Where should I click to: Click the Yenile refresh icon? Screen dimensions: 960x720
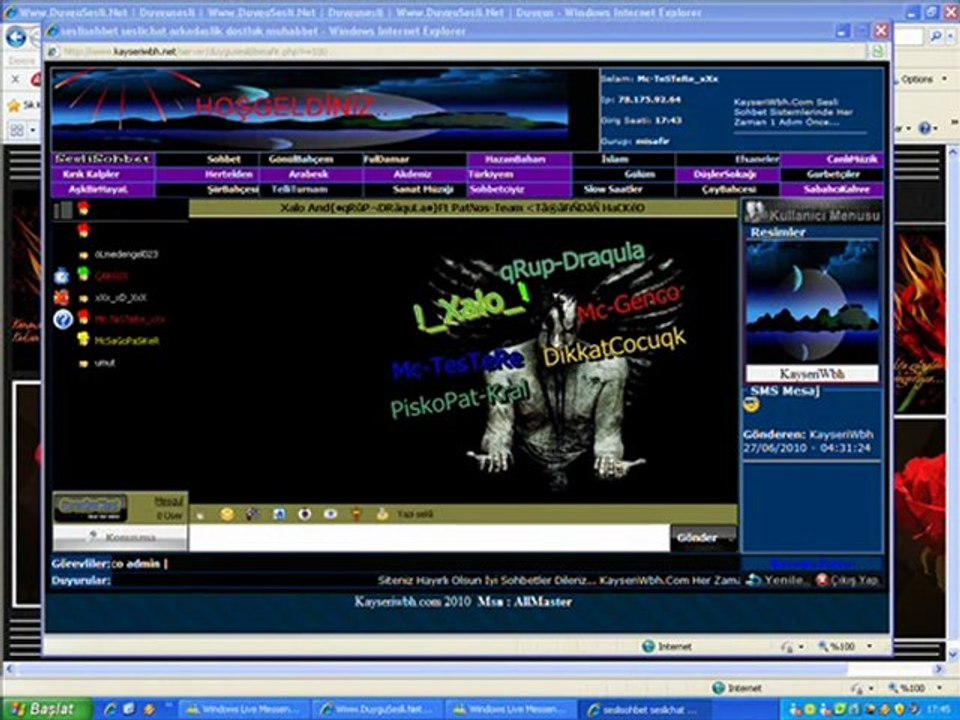point(754,579)
